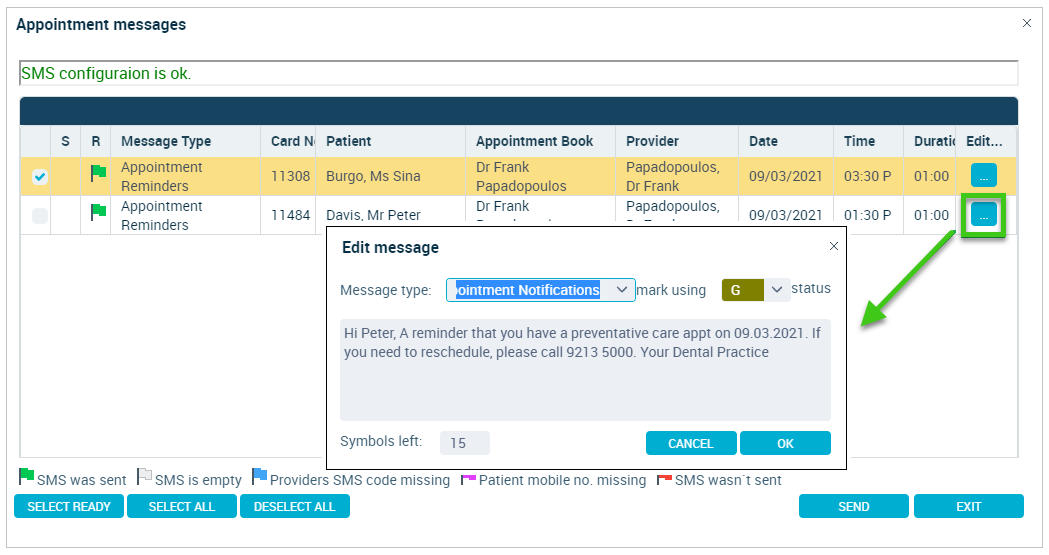Click the R column header

96,141
